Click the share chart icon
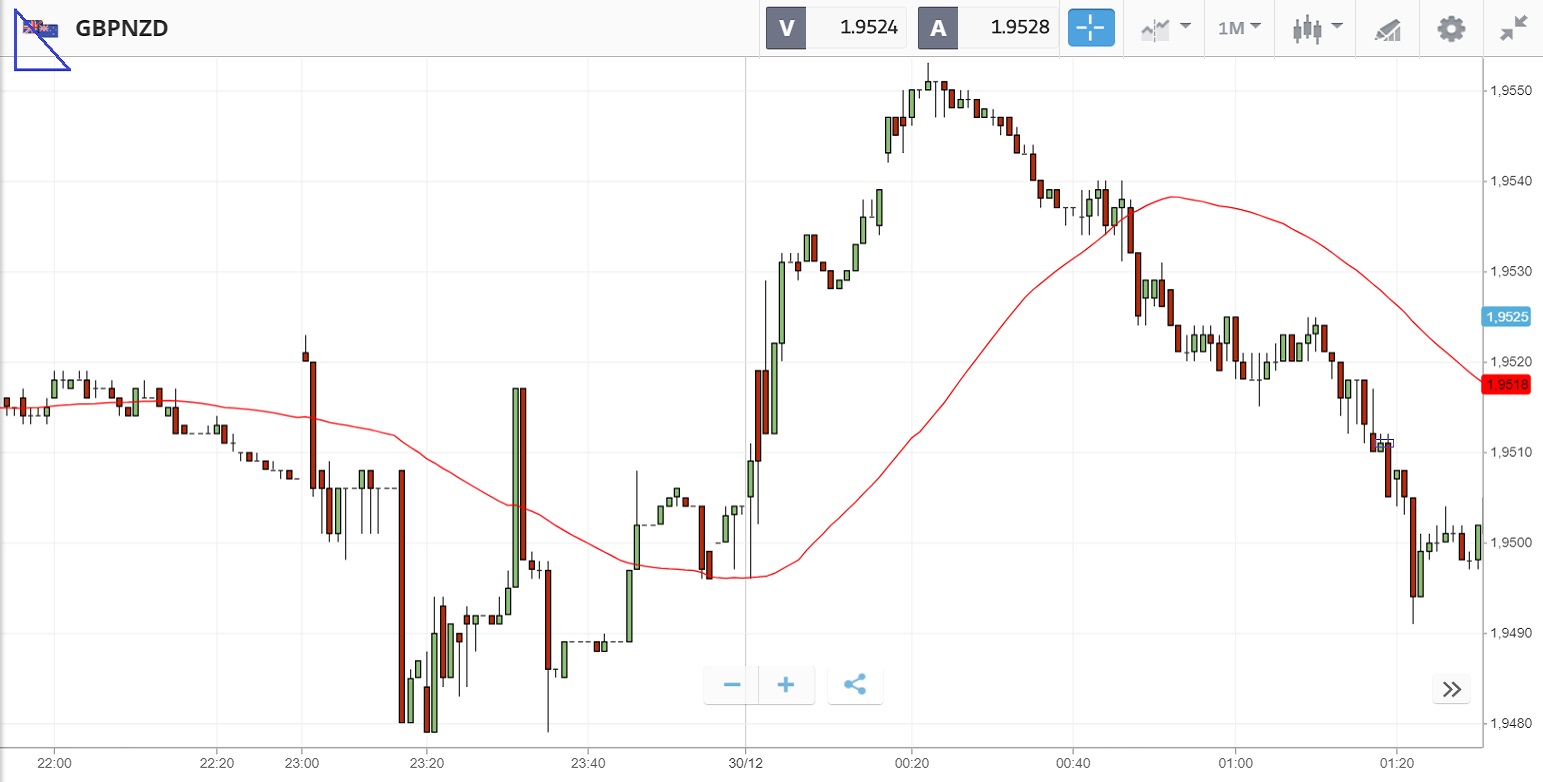This screenshot has width=1543, height=782. 855,685
